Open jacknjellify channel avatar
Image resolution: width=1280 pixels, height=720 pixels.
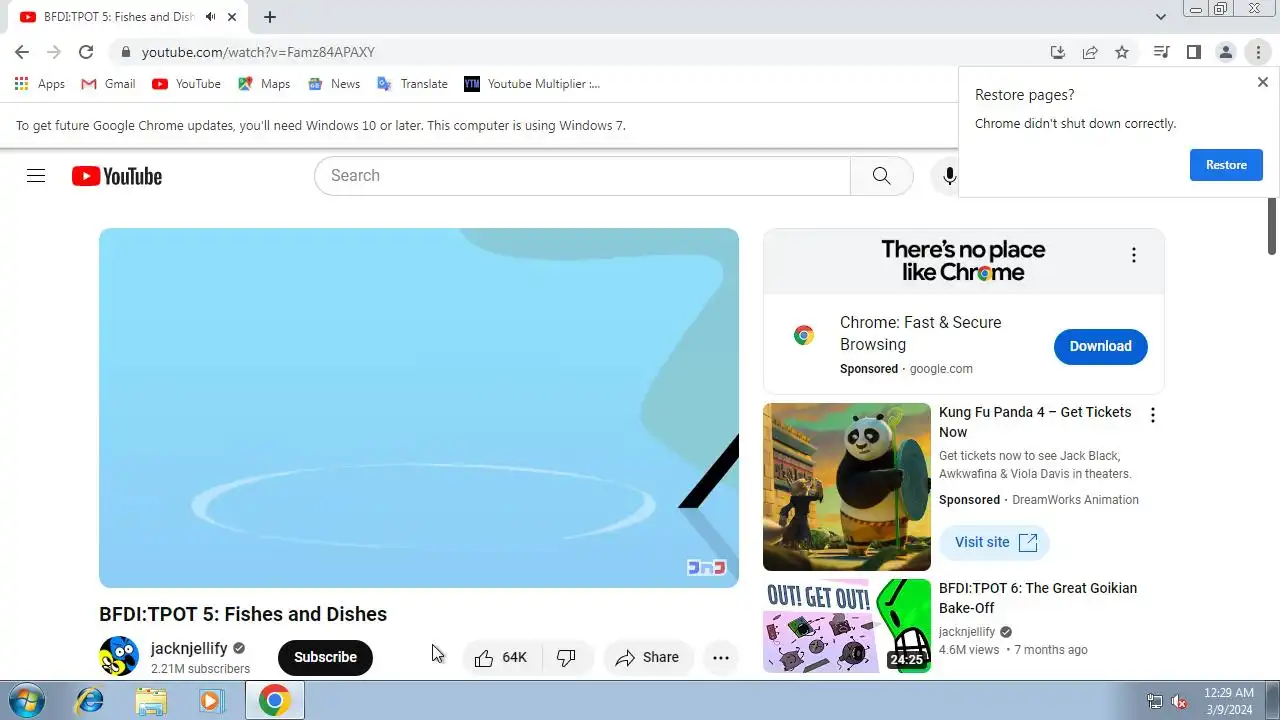(x=119, y=656)
